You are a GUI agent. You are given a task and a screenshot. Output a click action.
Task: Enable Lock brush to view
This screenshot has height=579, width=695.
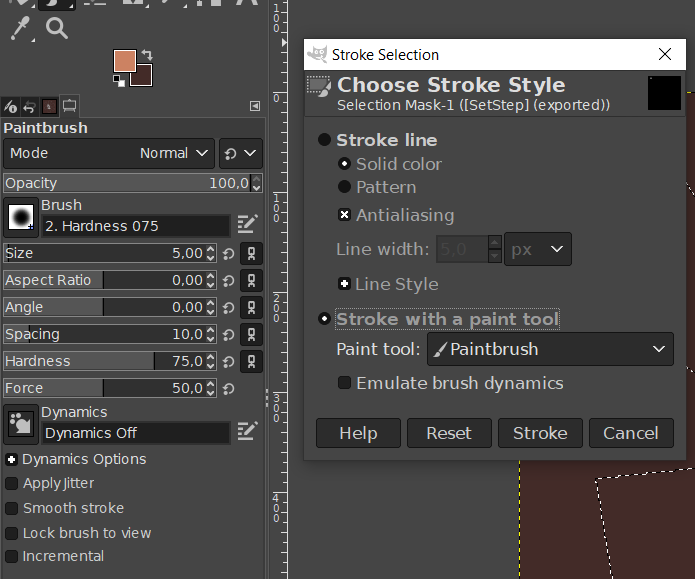pyautogui.click(x=12, y=533)
